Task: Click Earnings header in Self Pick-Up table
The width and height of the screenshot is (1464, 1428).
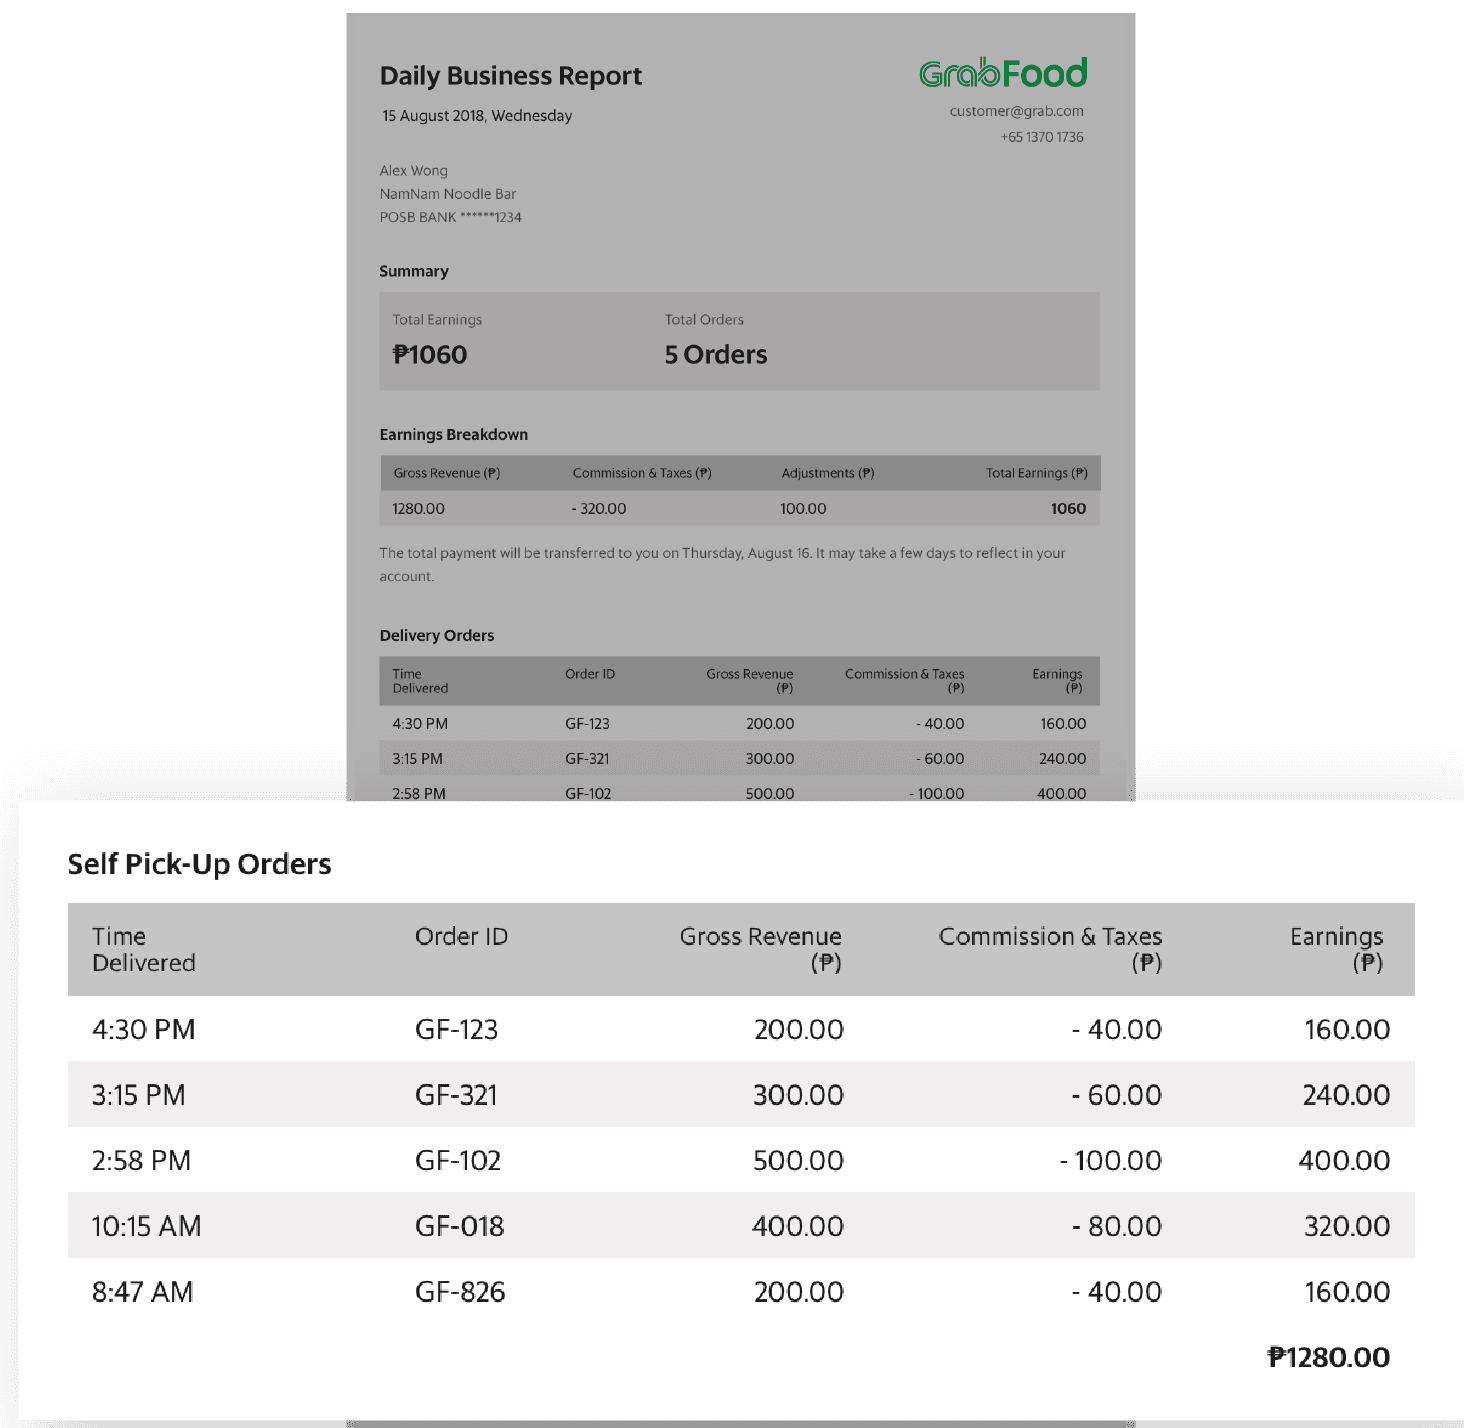Action: pyautogui.click(x=1336, y=950)
